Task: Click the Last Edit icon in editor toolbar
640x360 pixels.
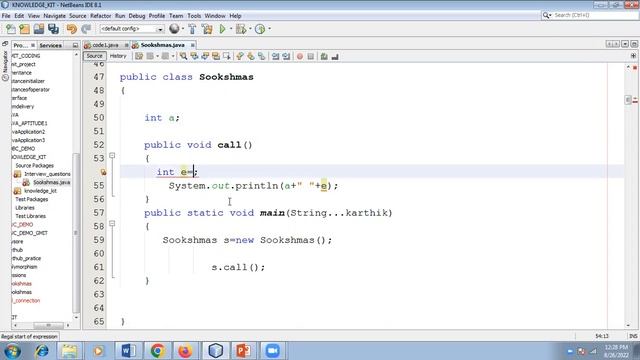Action: pyautogui.click(x=139, y=56)
